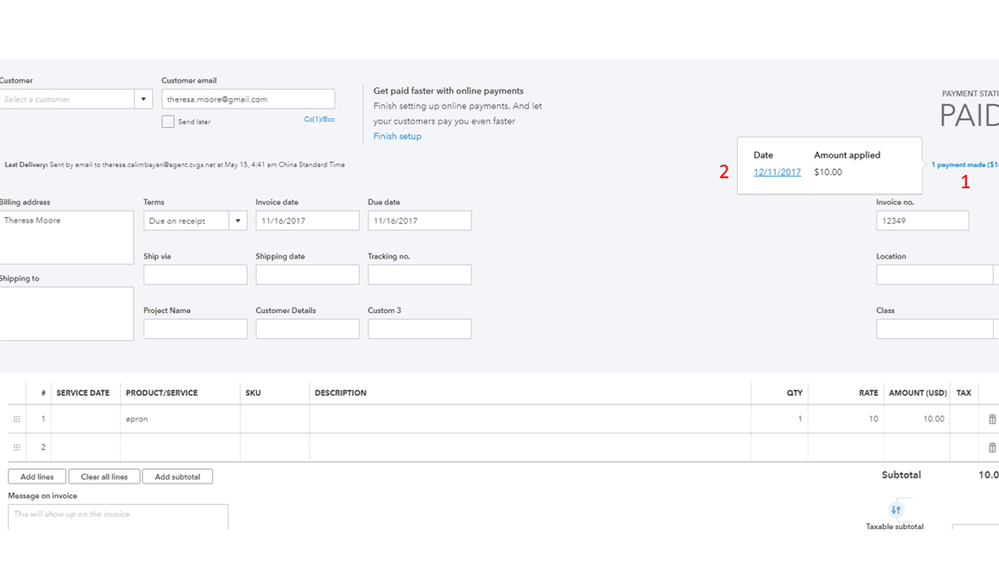This screenshot has width=999, height=562.
Task: Click the Add subtotal button
Action: point(177,477)
